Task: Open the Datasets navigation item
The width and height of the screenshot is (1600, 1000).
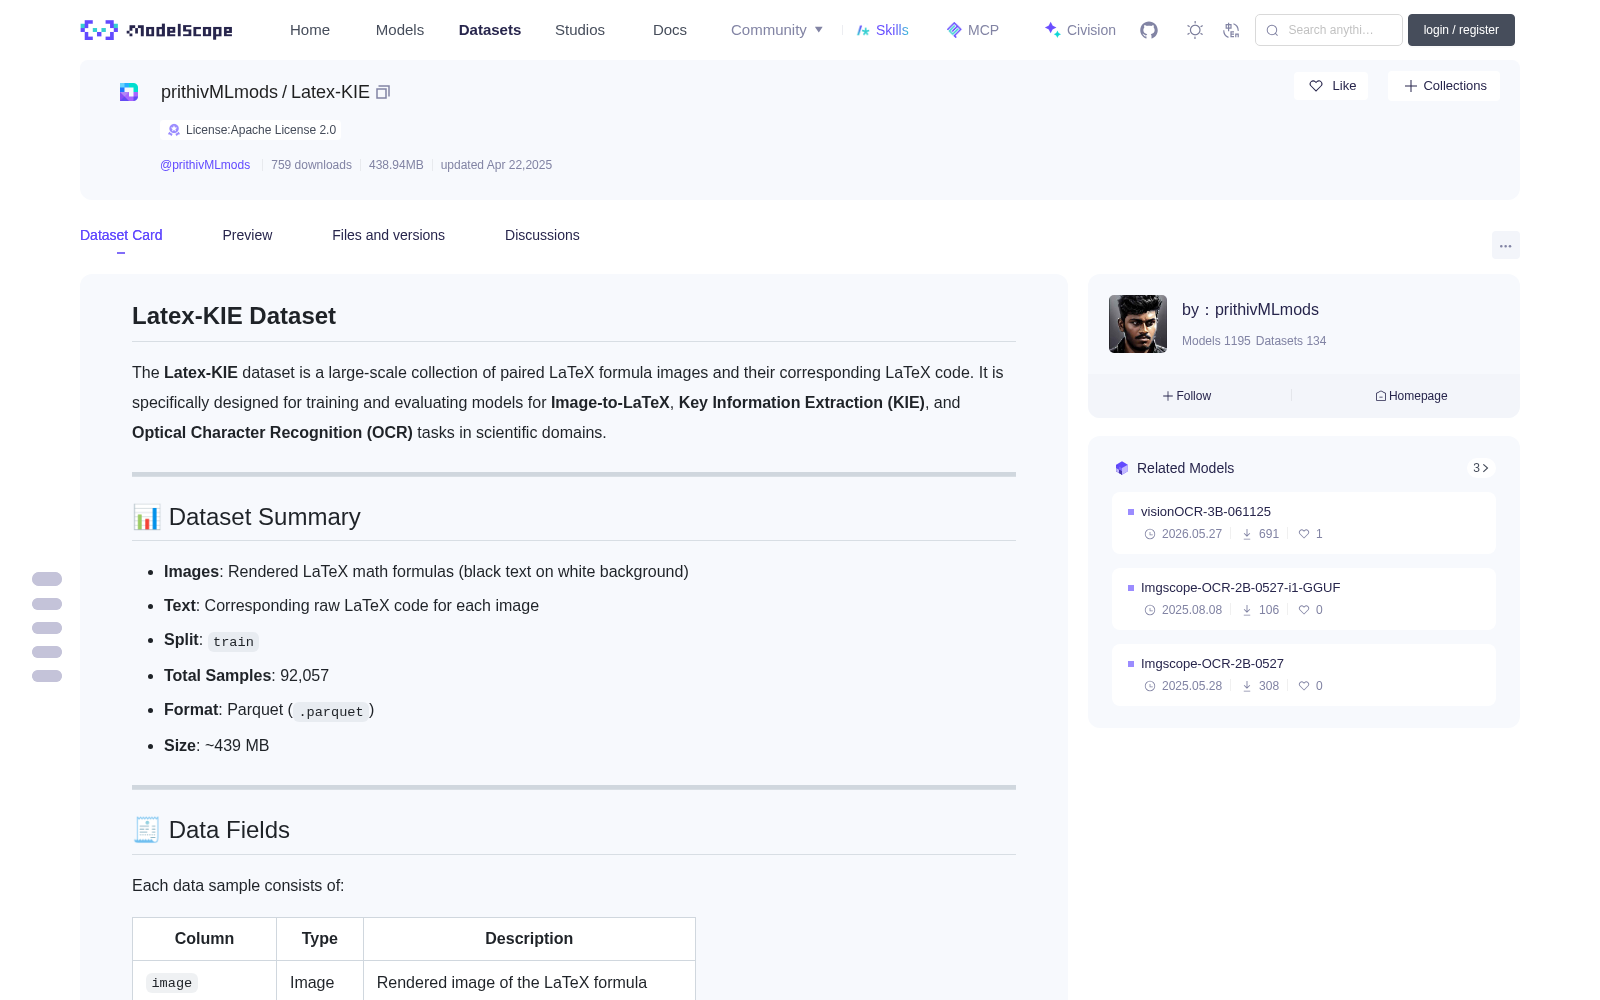Action: [x=490, y=30]
